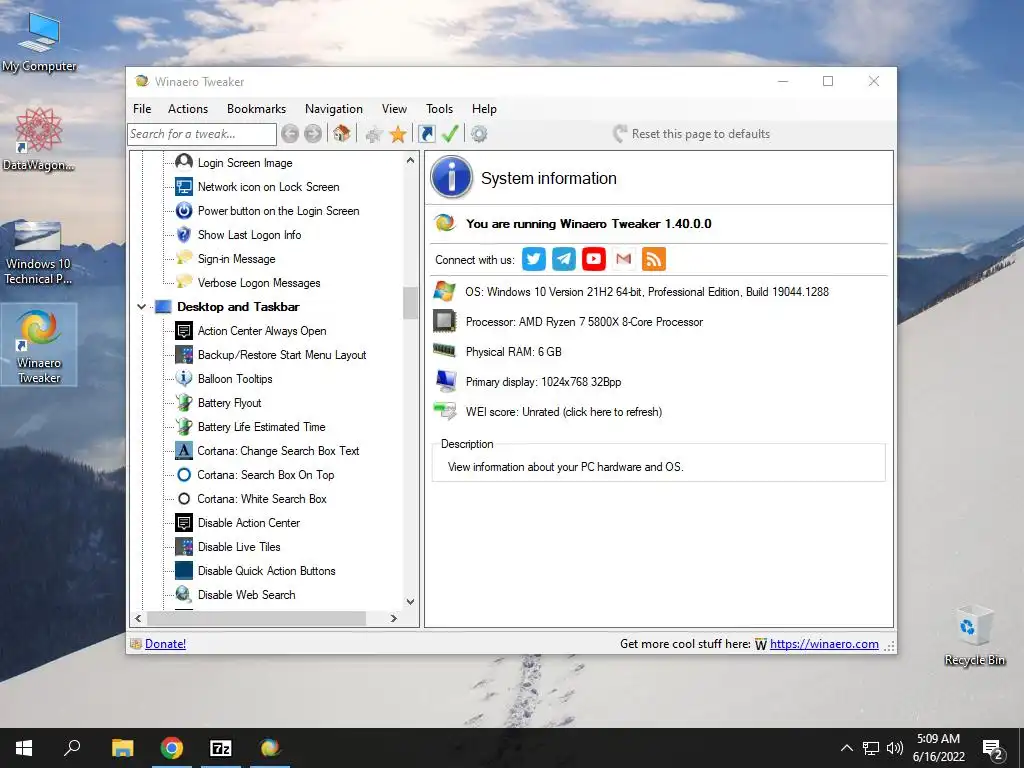Collapse the Desktop and Taskbar category
The image size is (1024, 768).
141,306
